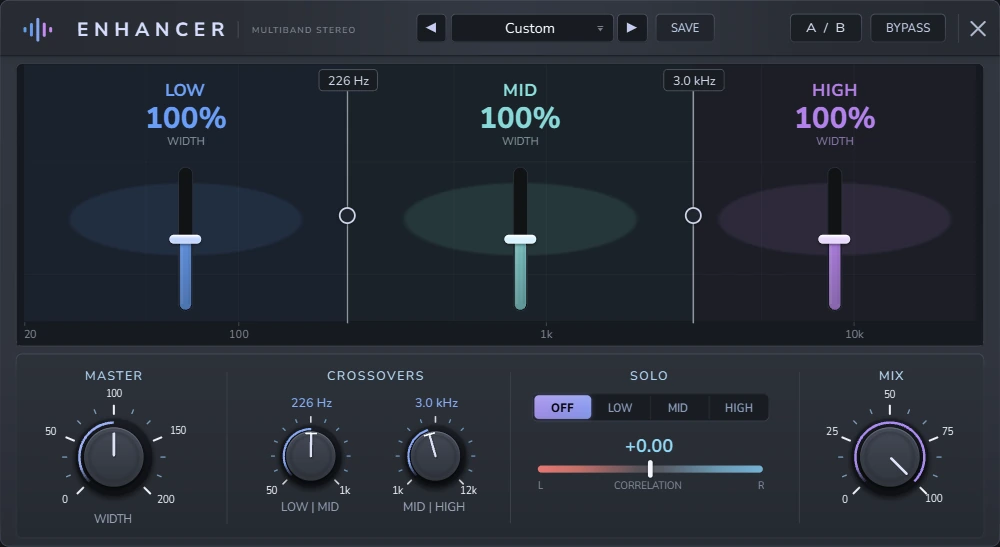This screenshot has height=547, width=1000.
Task: Click the ENHANCER title text
Action: point(151,29)
